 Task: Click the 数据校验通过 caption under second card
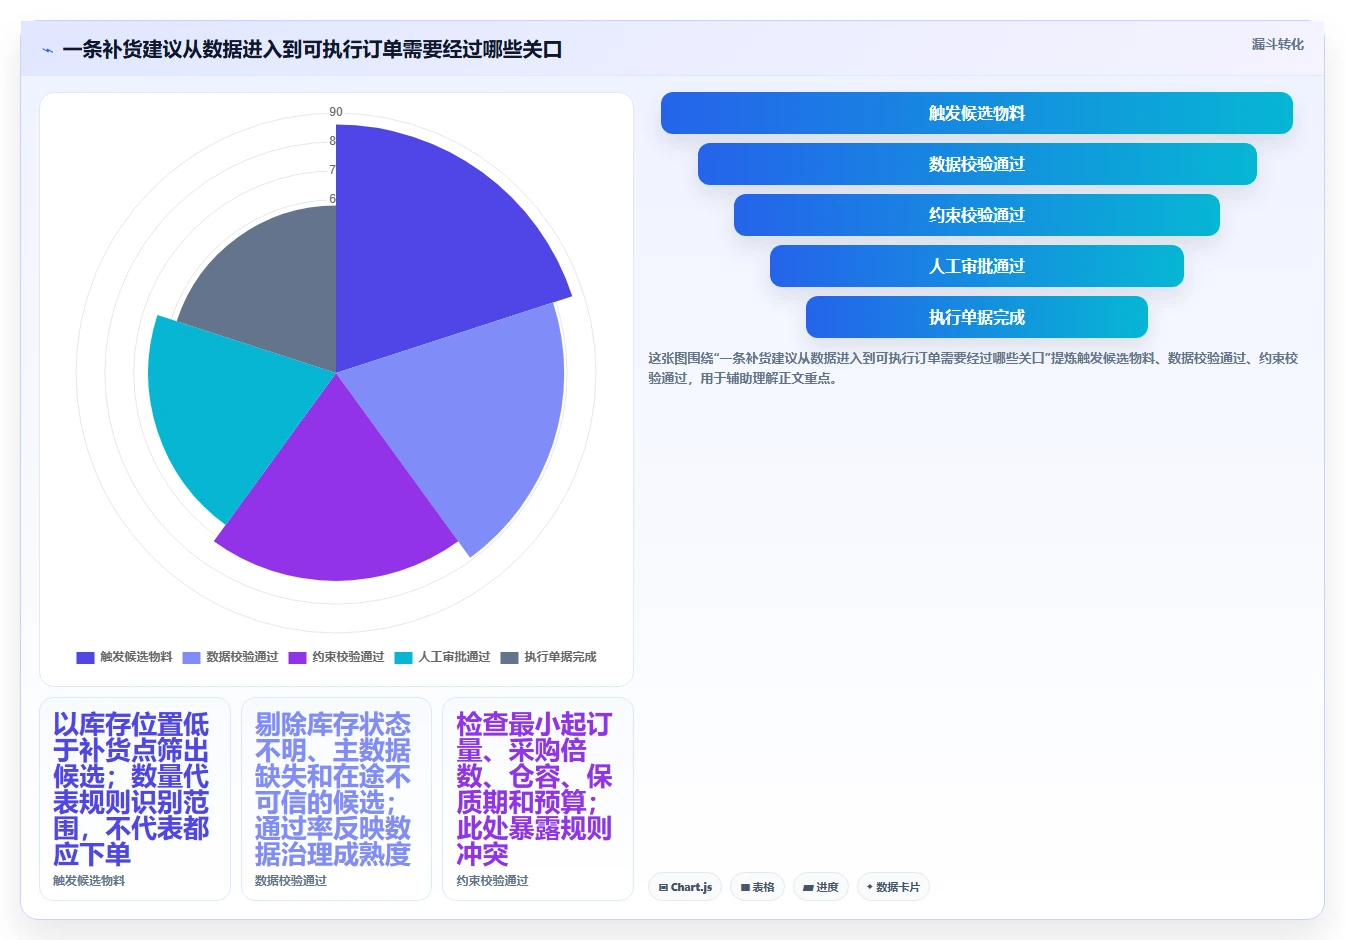click(291, 881)
